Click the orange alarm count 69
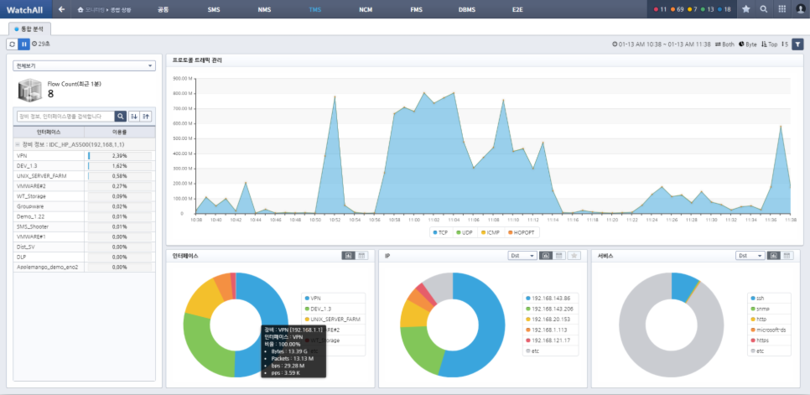 [x=676, y=9]
